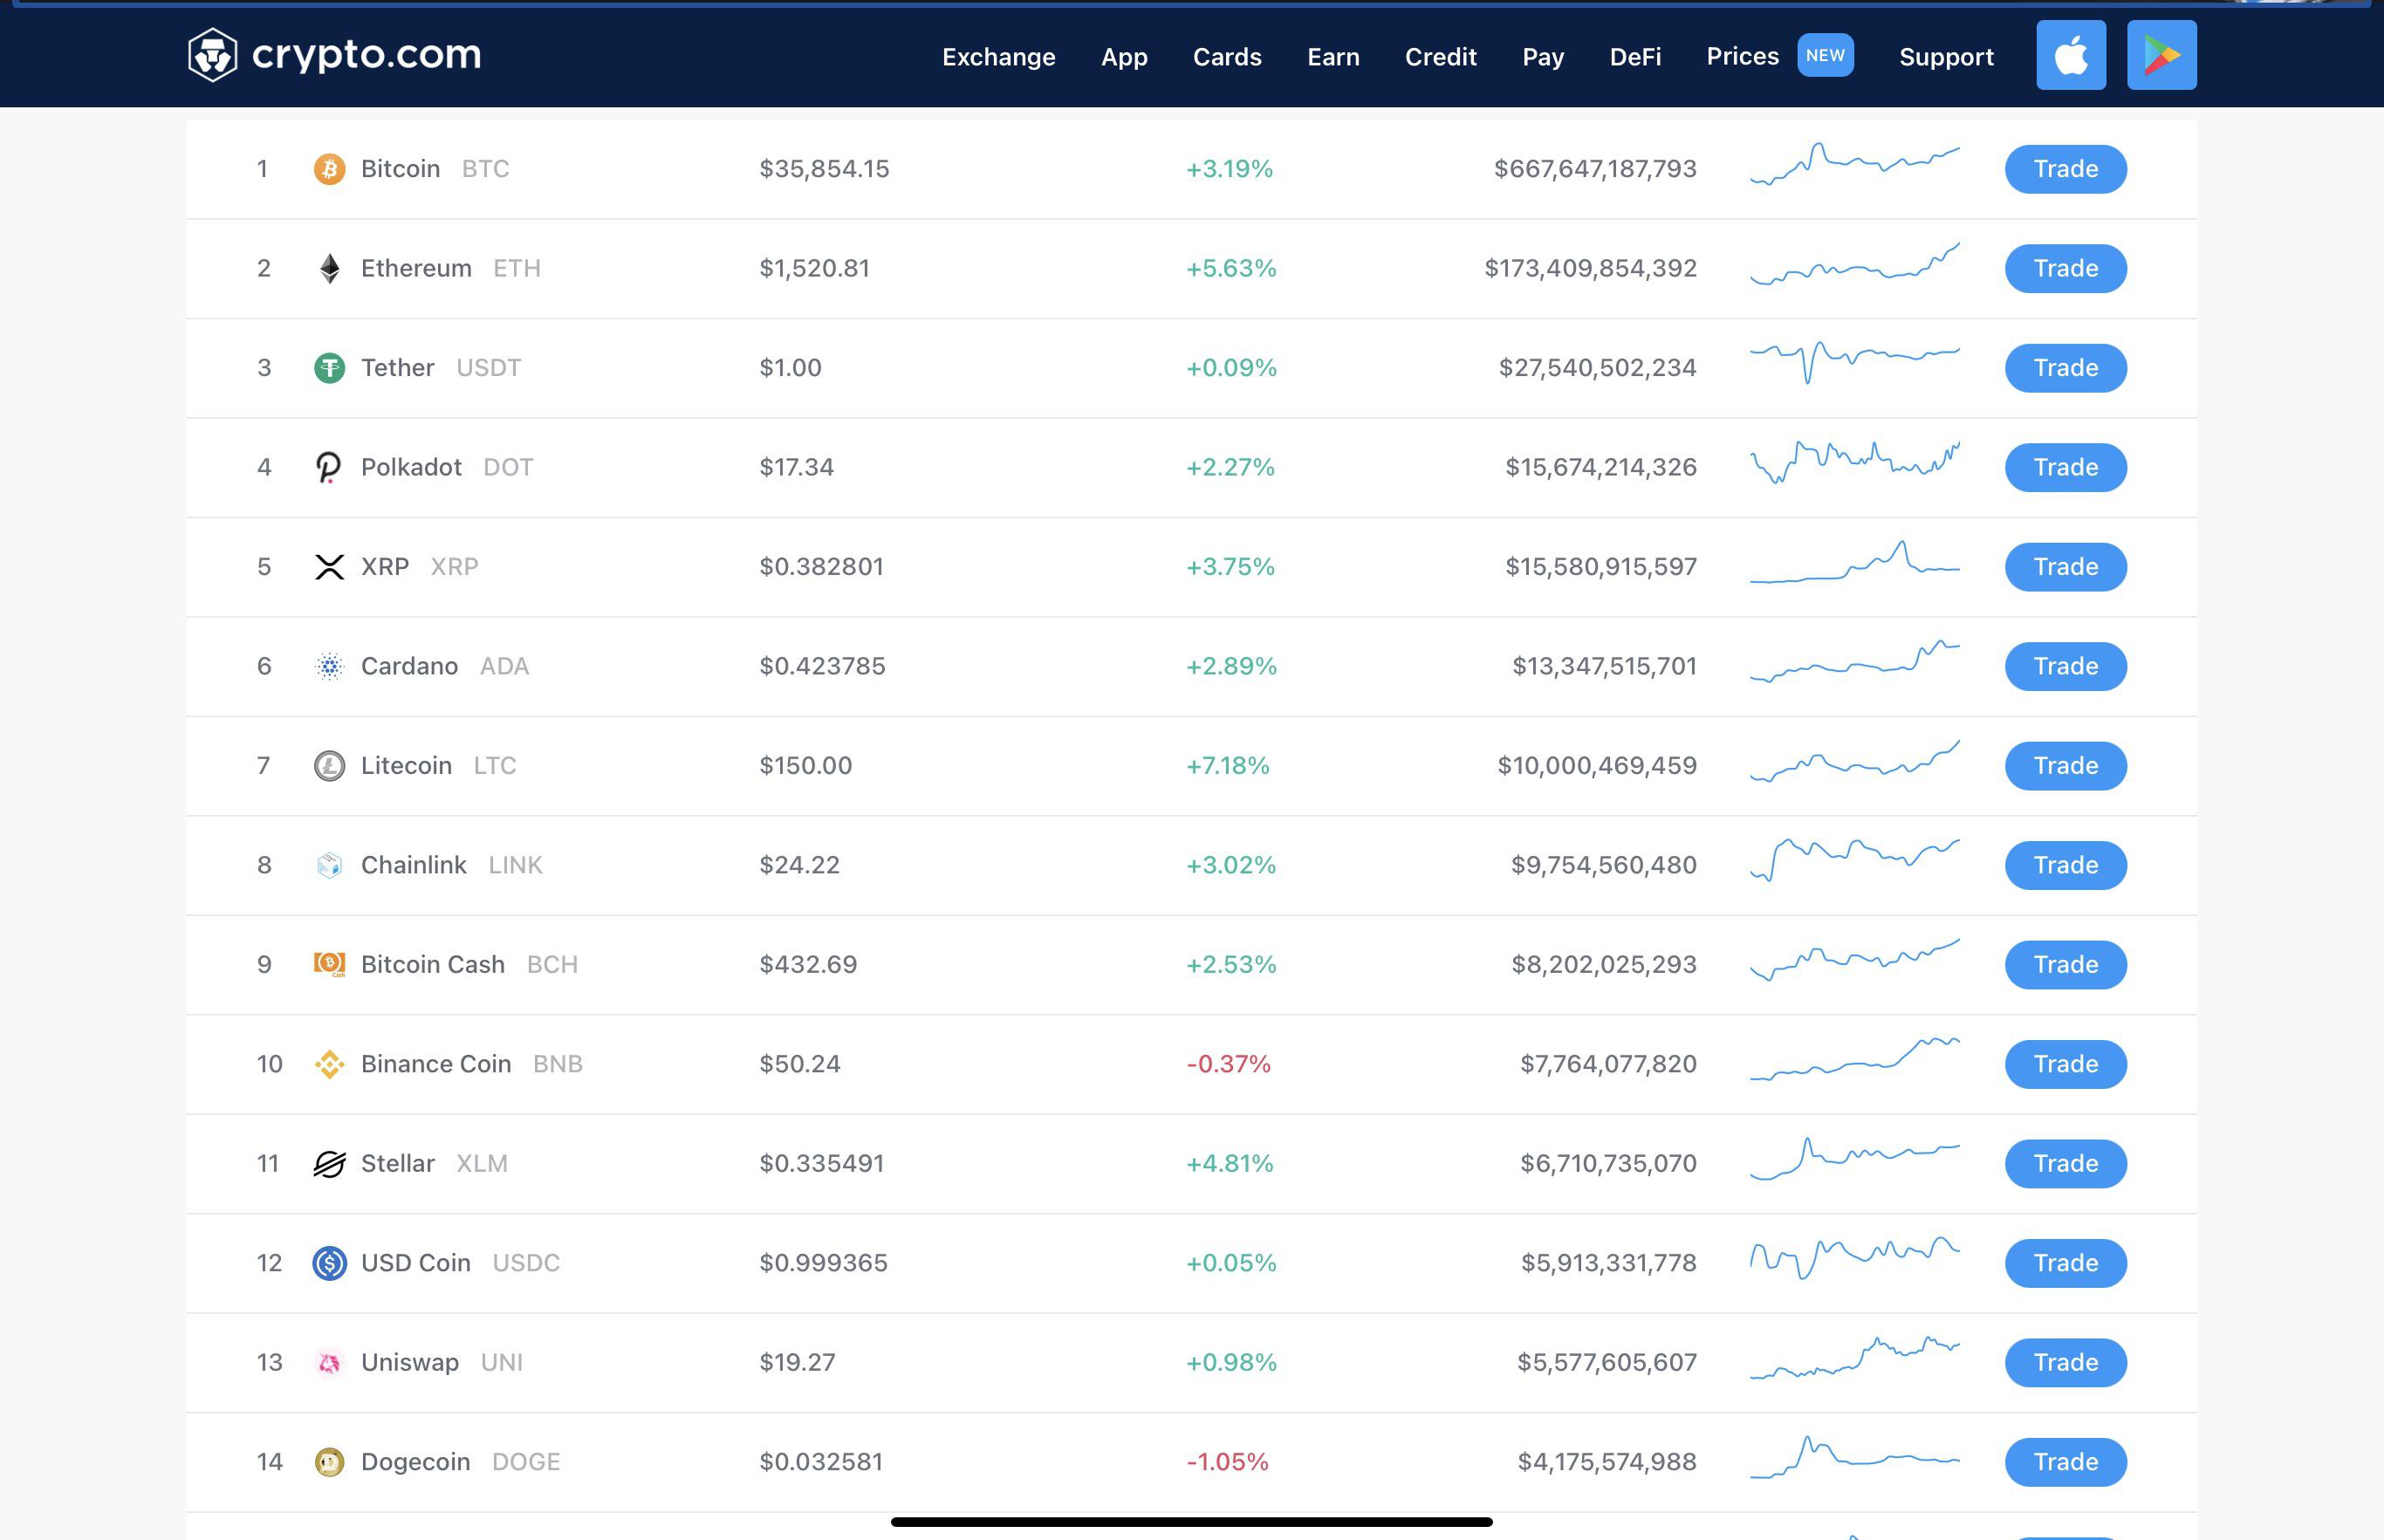Viewport: 2384px width, 1540px height.
Task: Open the Apple App Store download icon
Action: [2070, 55]
